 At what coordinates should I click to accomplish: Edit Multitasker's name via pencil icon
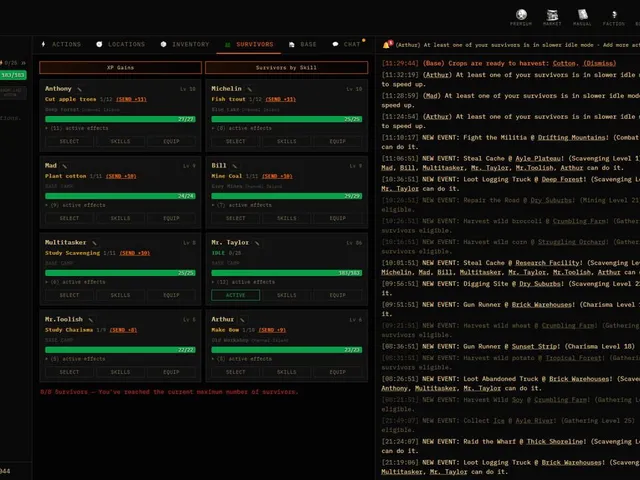click(x=94, y=243)
